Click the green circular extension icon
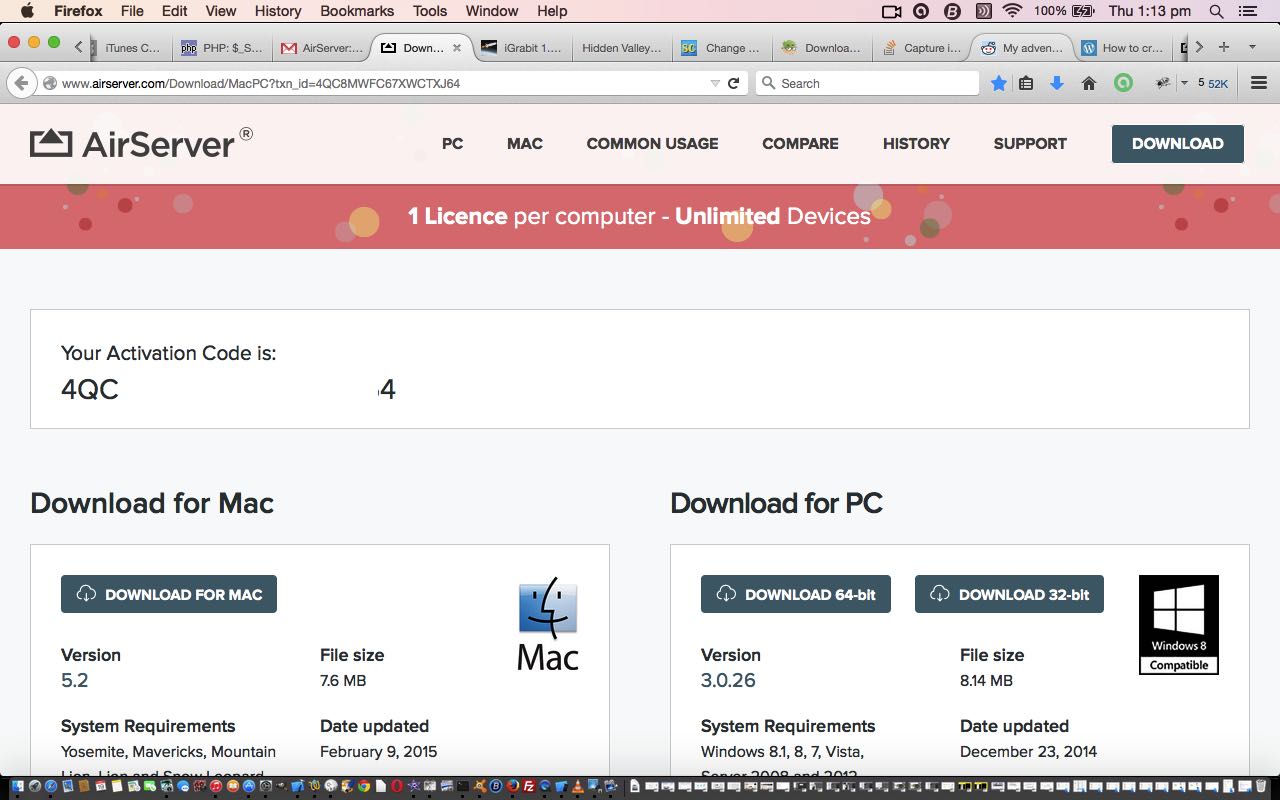This screenshot has width=1280, height=800. [x=1123, y=83]
